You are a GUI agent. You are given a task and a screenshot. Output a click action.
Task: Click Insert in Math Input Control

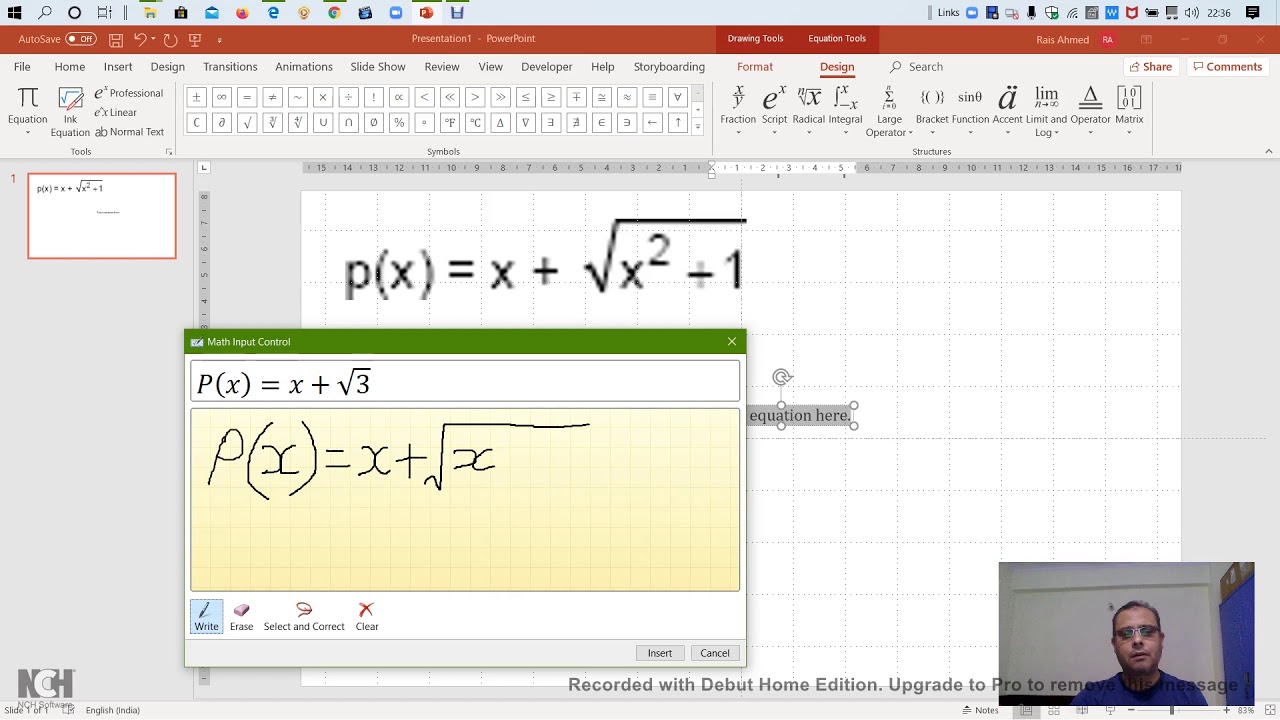(x=659, y=653)
